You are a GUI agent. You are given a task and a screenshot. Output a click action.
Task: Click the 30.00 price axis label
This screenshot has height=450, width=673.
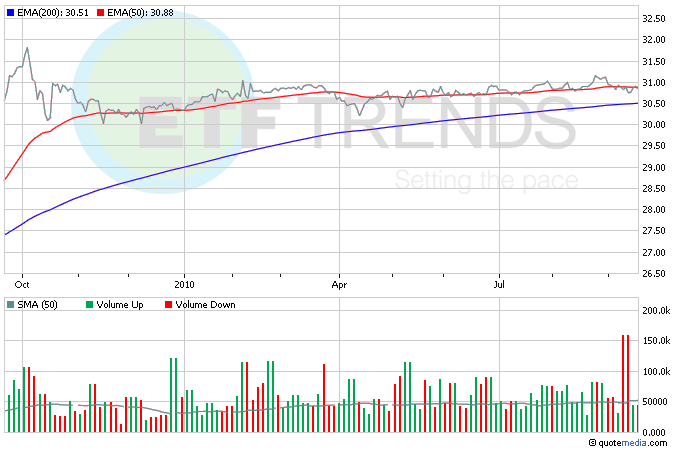[654, 125]
